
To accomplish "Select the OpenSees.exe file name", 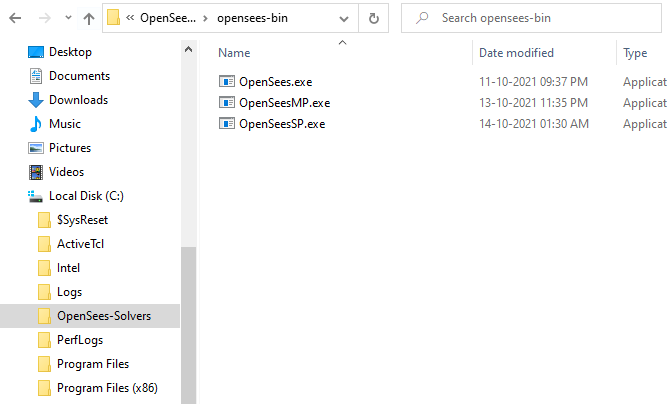I will tap(276, 82).
